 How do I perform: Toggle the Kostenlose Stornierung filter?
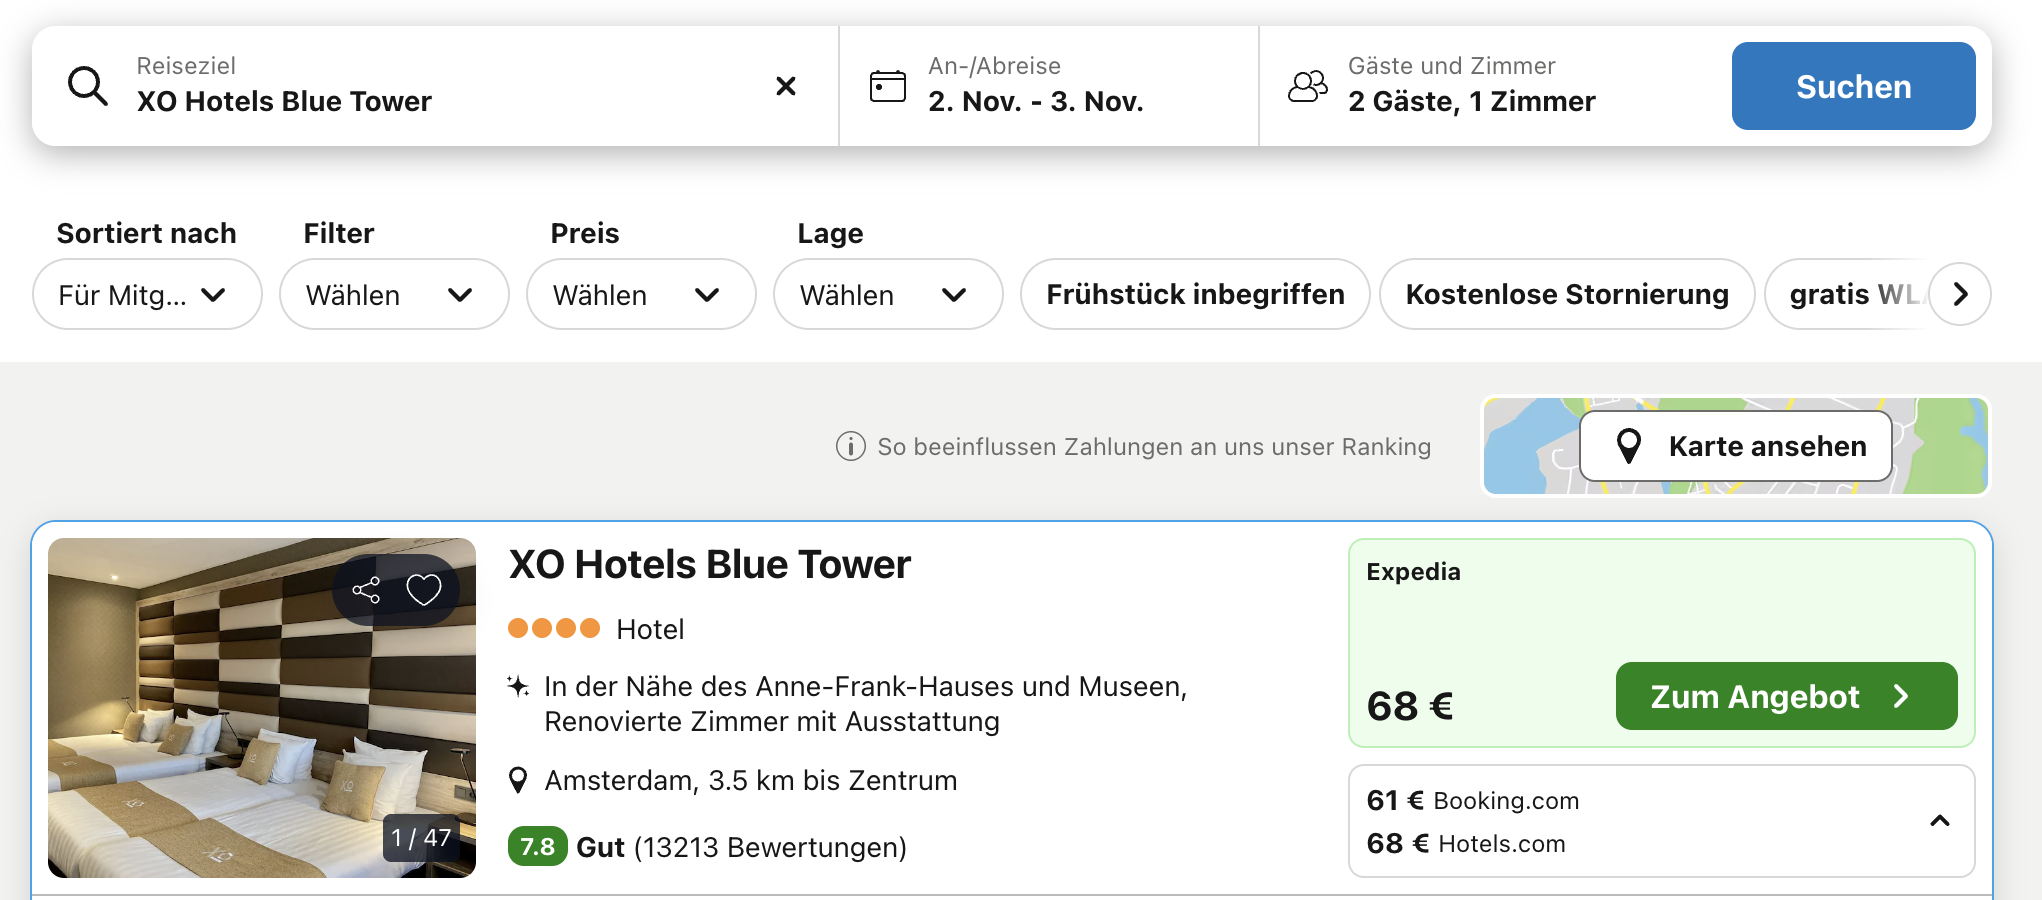tap(1566, 294)
